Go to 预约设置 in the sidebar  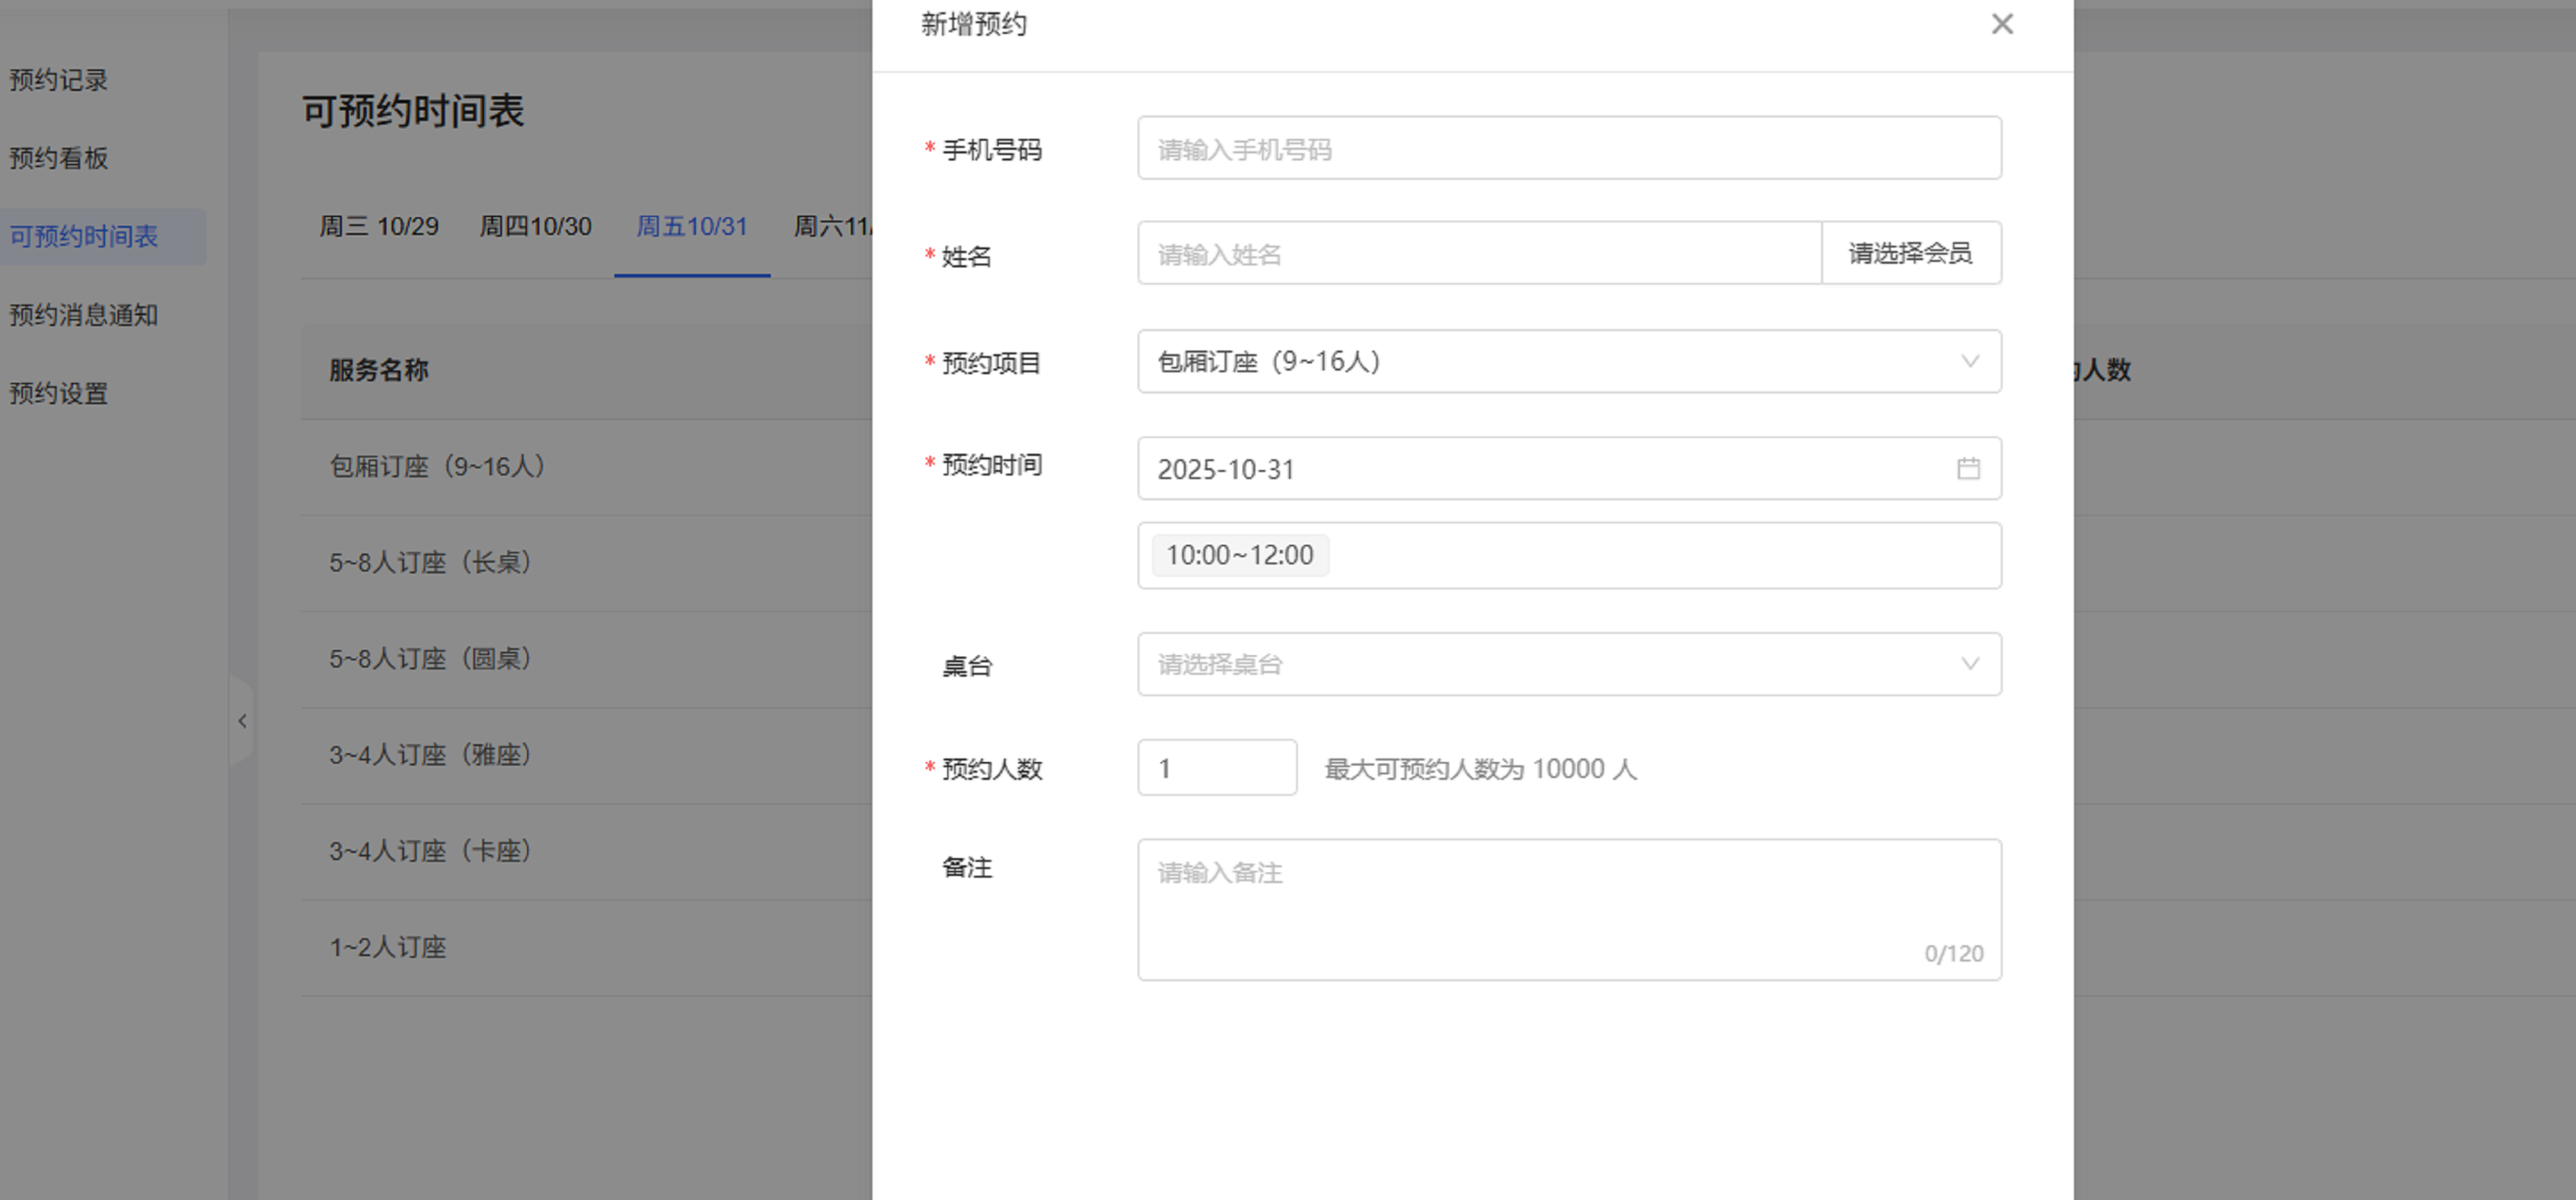pyautogui.click(x=59, y=393)
